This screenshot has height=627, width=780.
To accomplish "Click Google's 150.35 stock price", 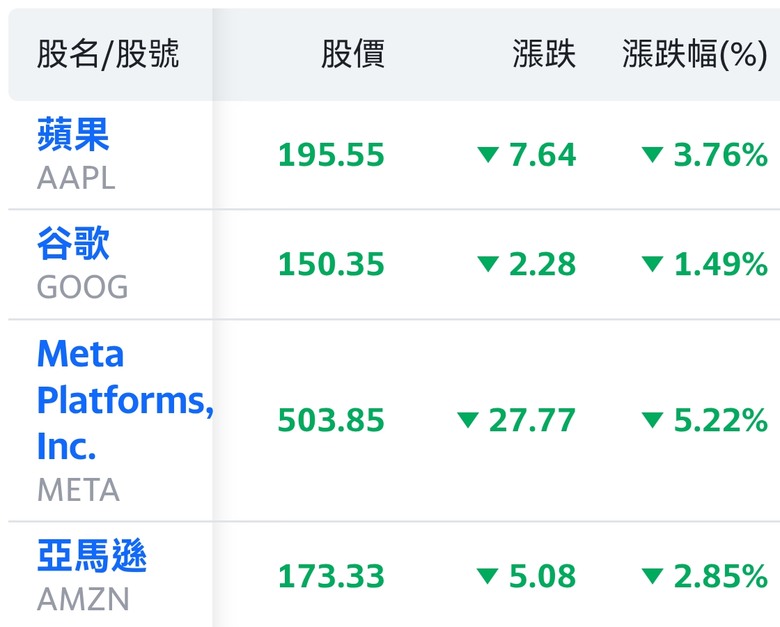I will tap(331, 264).
